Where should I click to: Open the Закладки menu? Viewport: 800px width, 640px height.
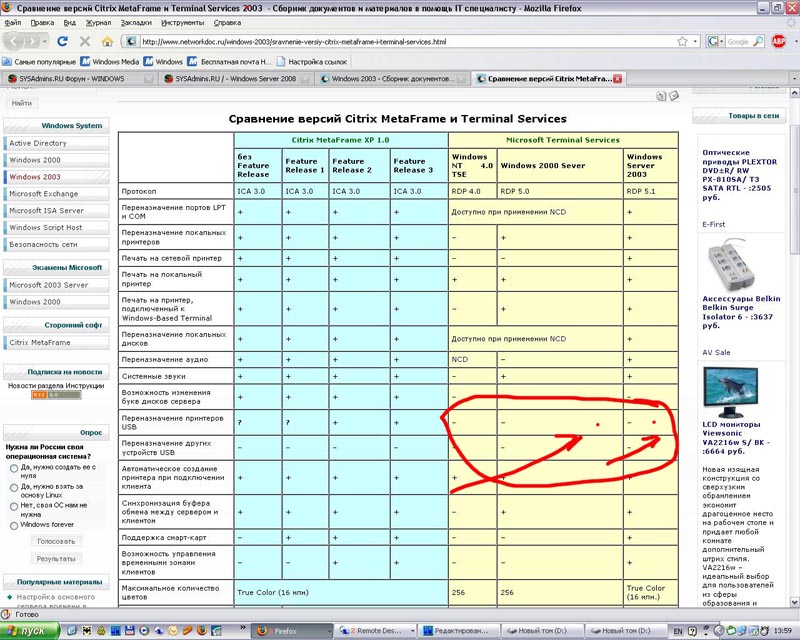tap(136, 22)
